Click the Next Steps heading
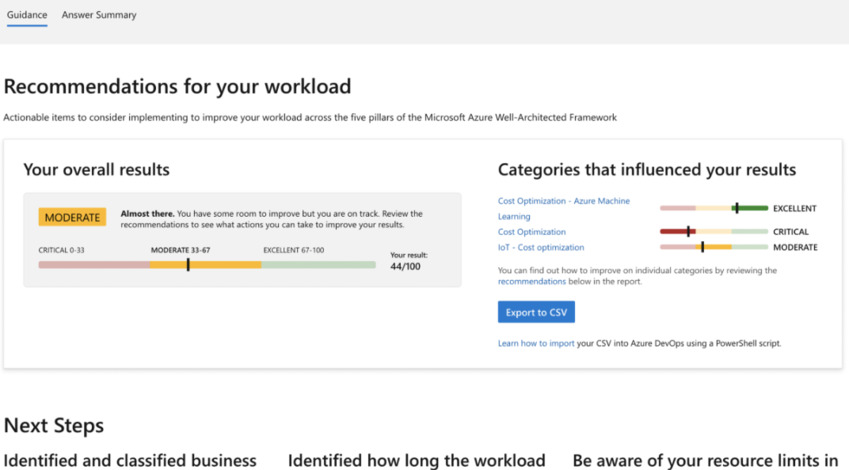The height and width of the screenshot is (470, 849). pyautogui.click(x=54, y=426)
